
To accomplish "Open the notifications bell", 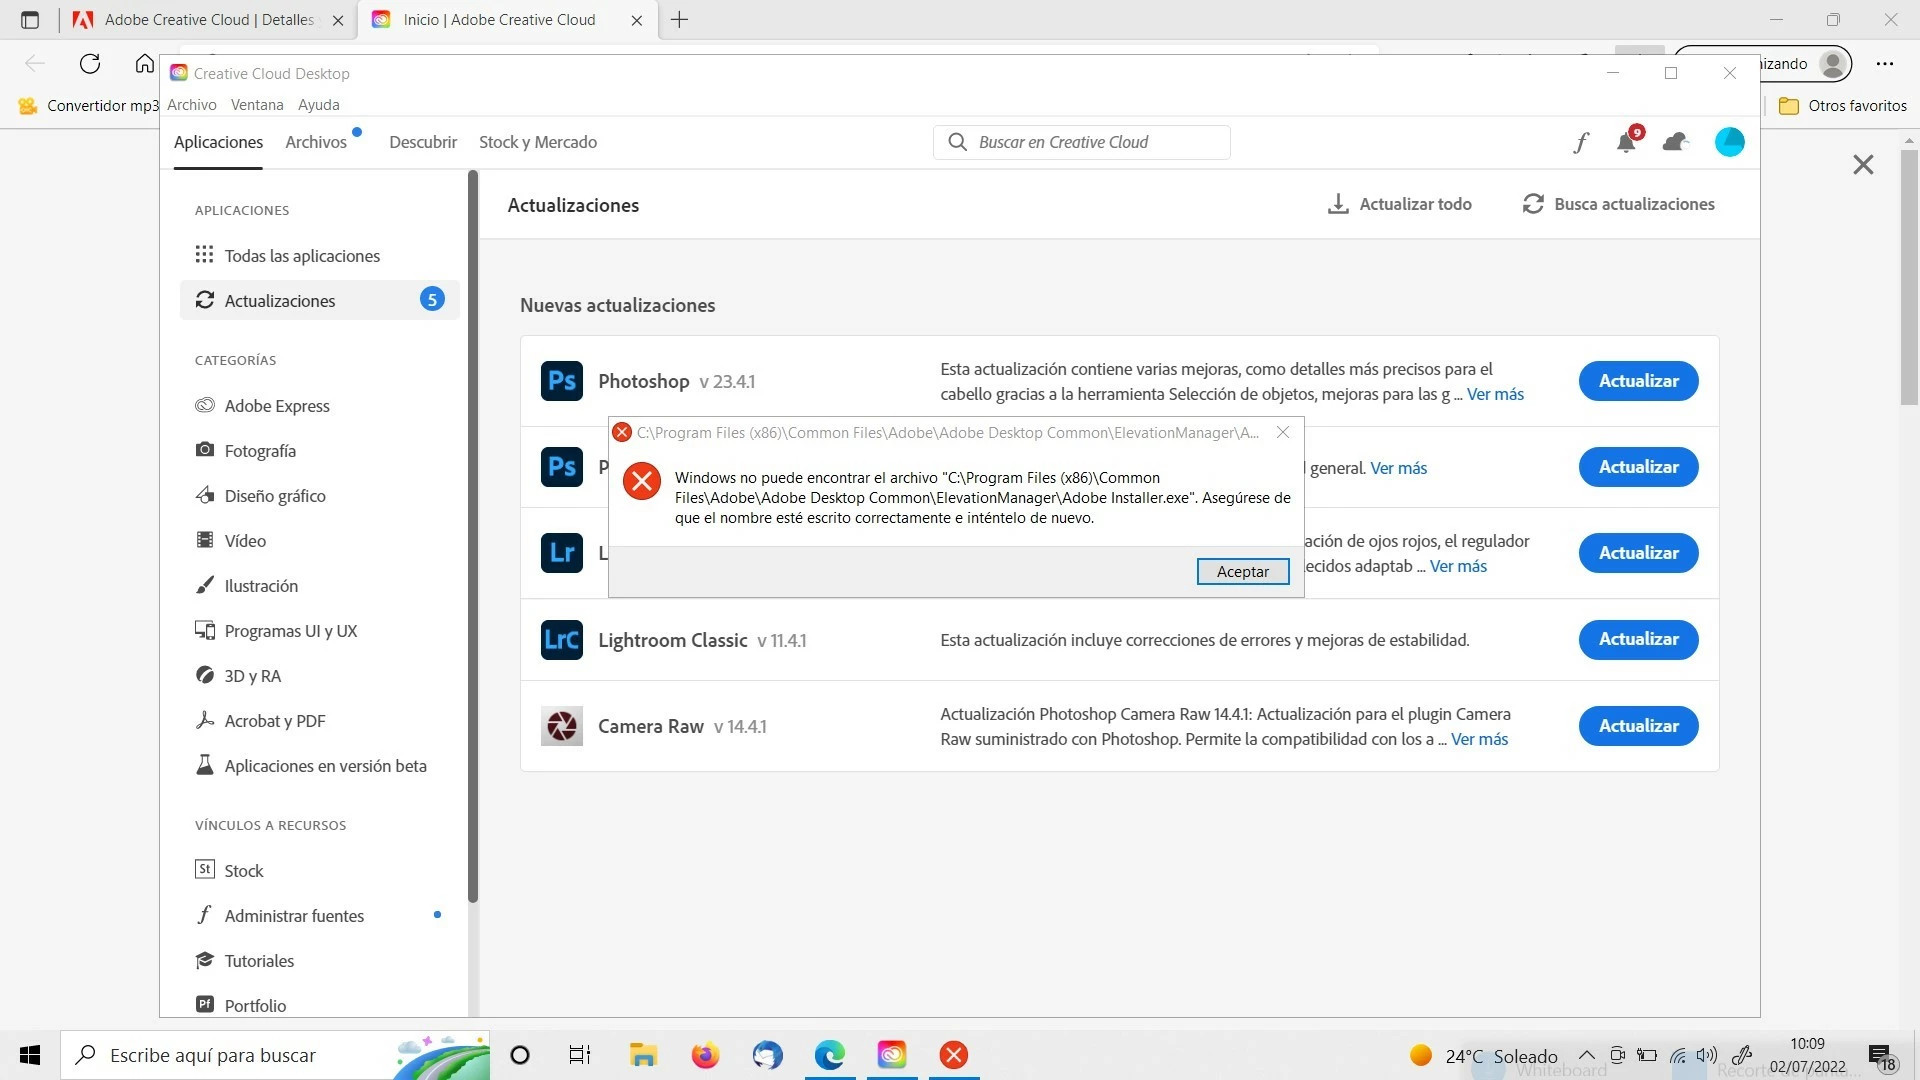I will (1626, 143).
